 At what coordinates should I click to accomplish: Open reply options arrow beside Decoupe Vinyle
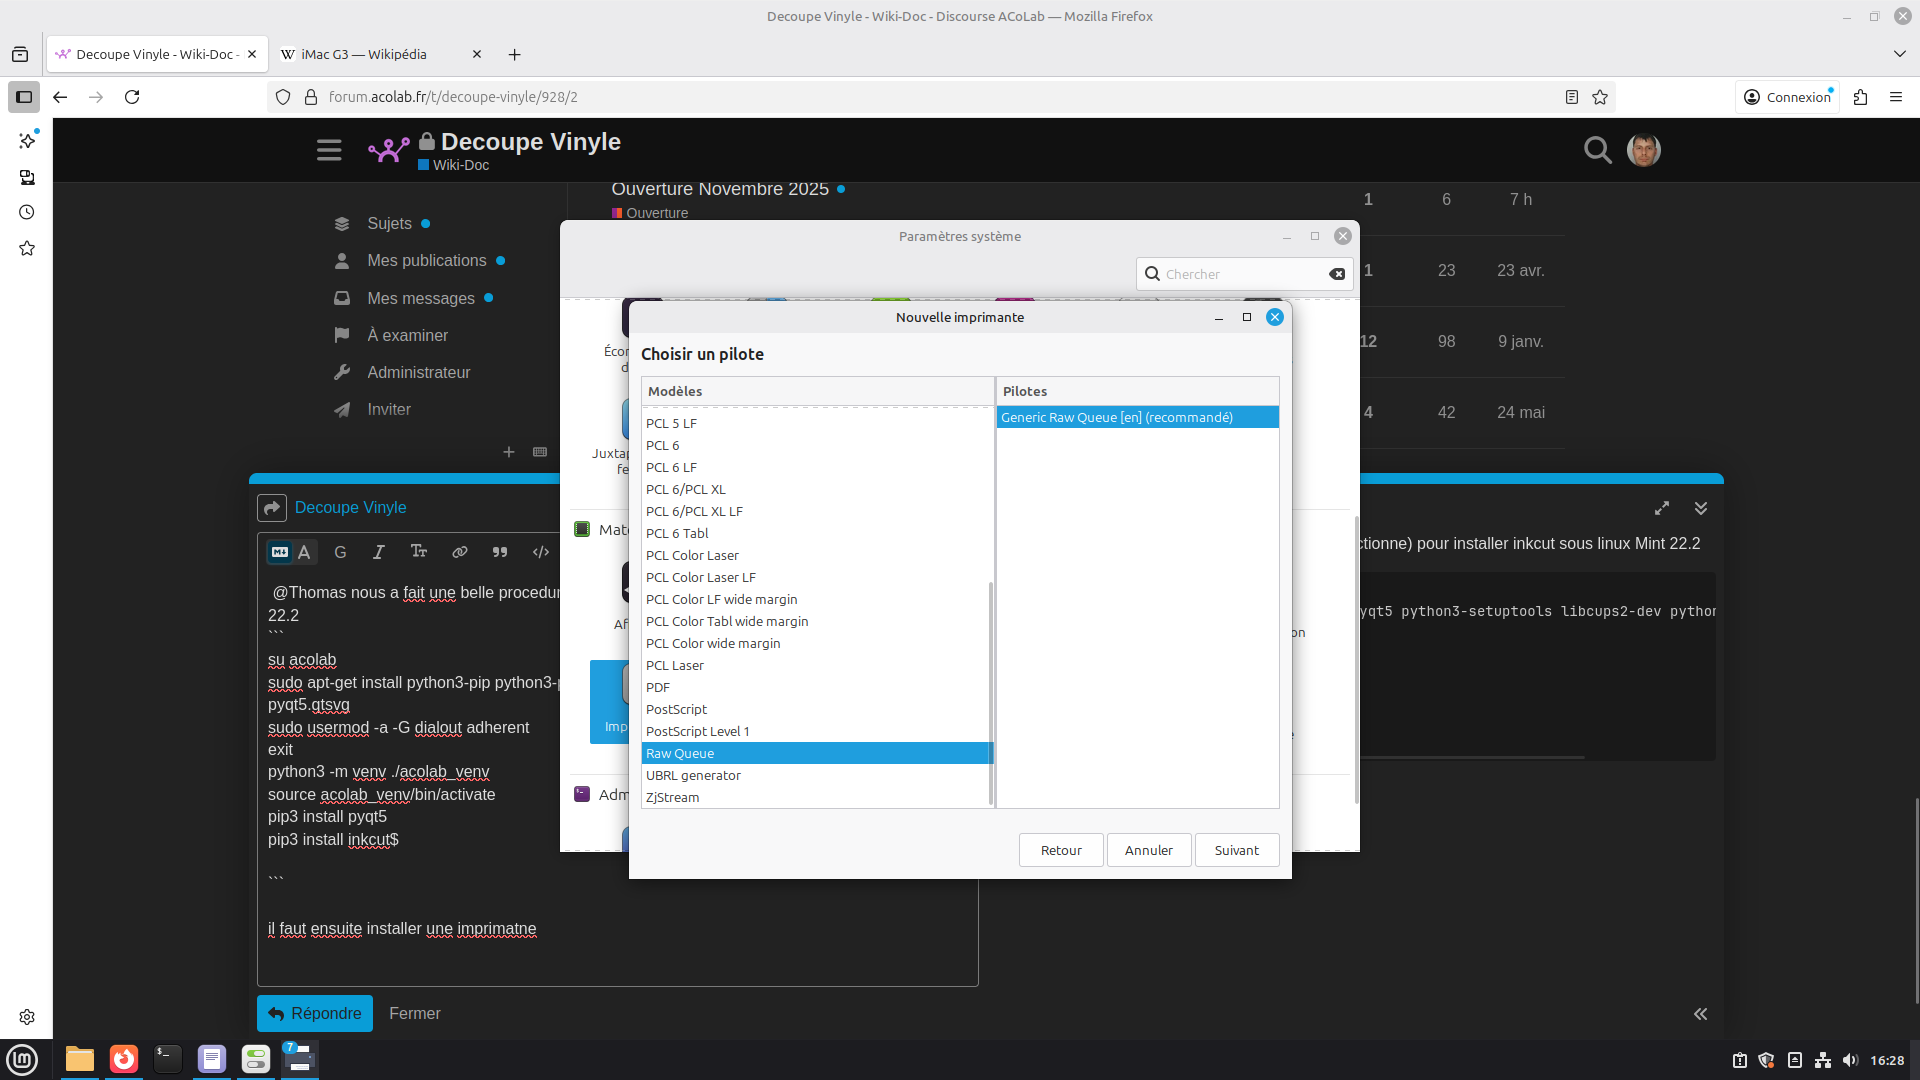(272, 508)
